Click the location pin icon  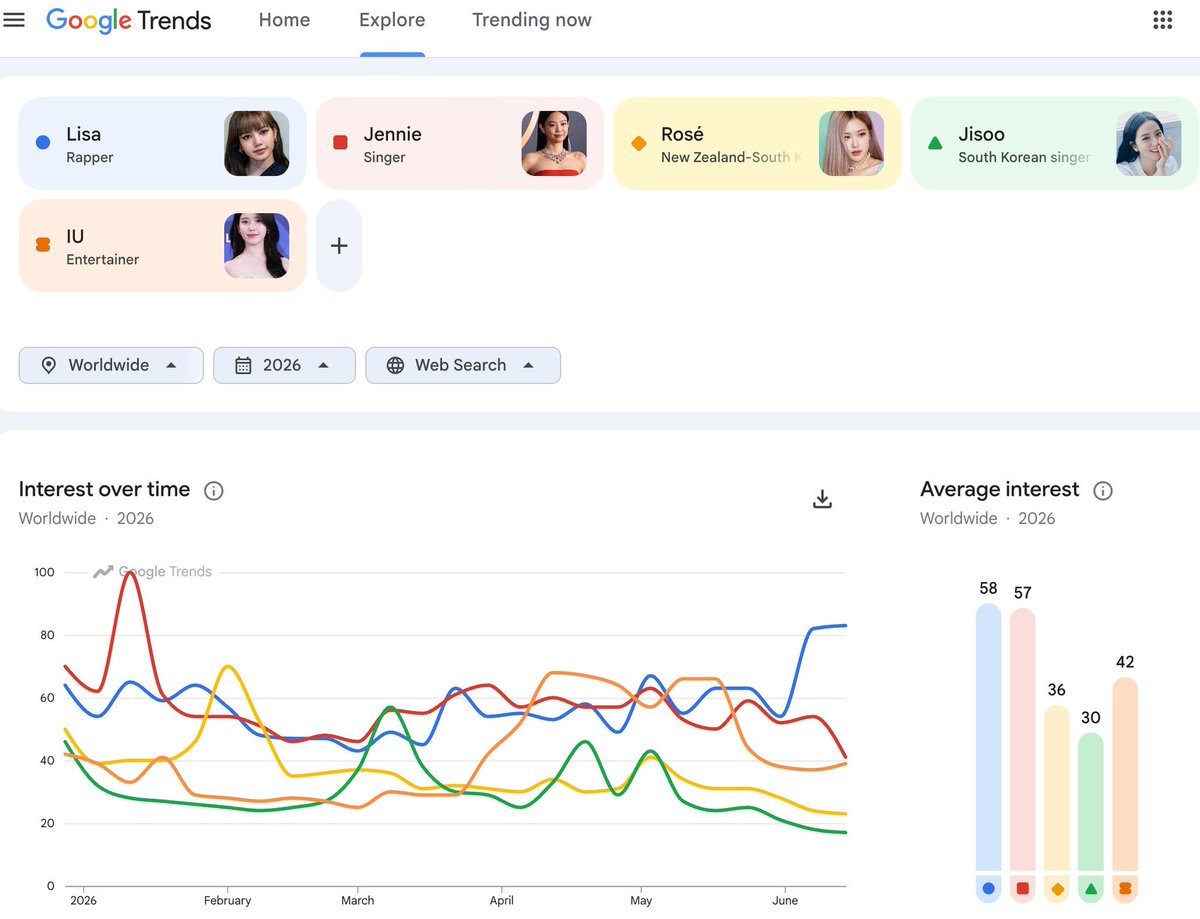click(x=48, y=365)
